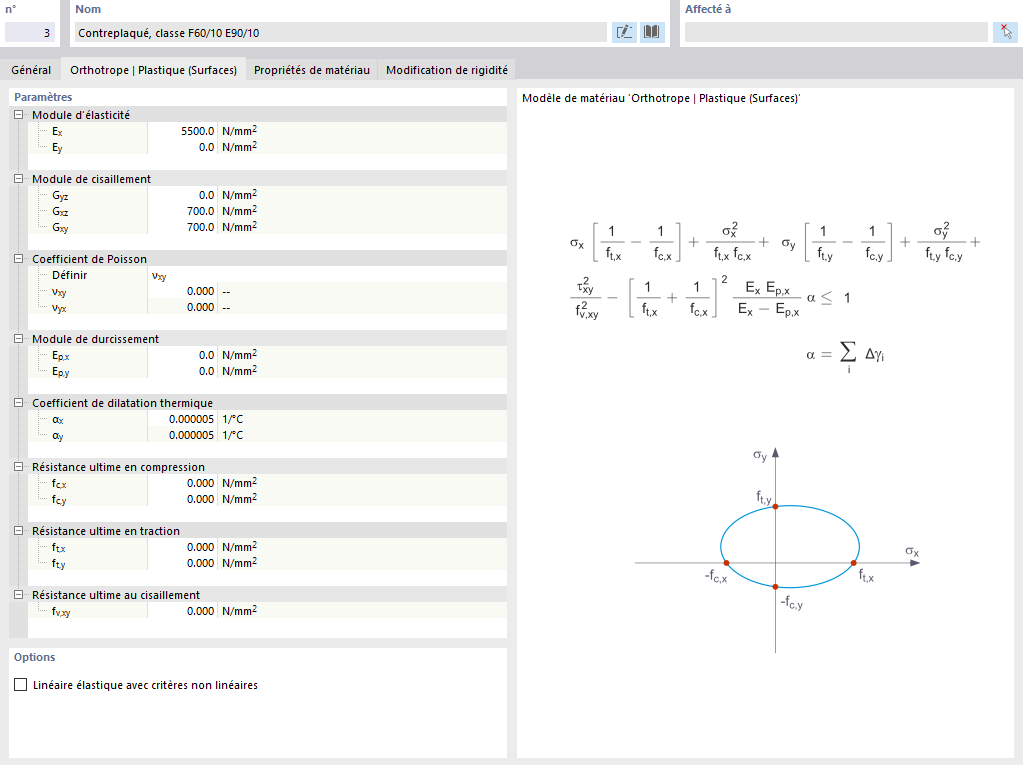Switch to the Général tab

coord(31,70)
